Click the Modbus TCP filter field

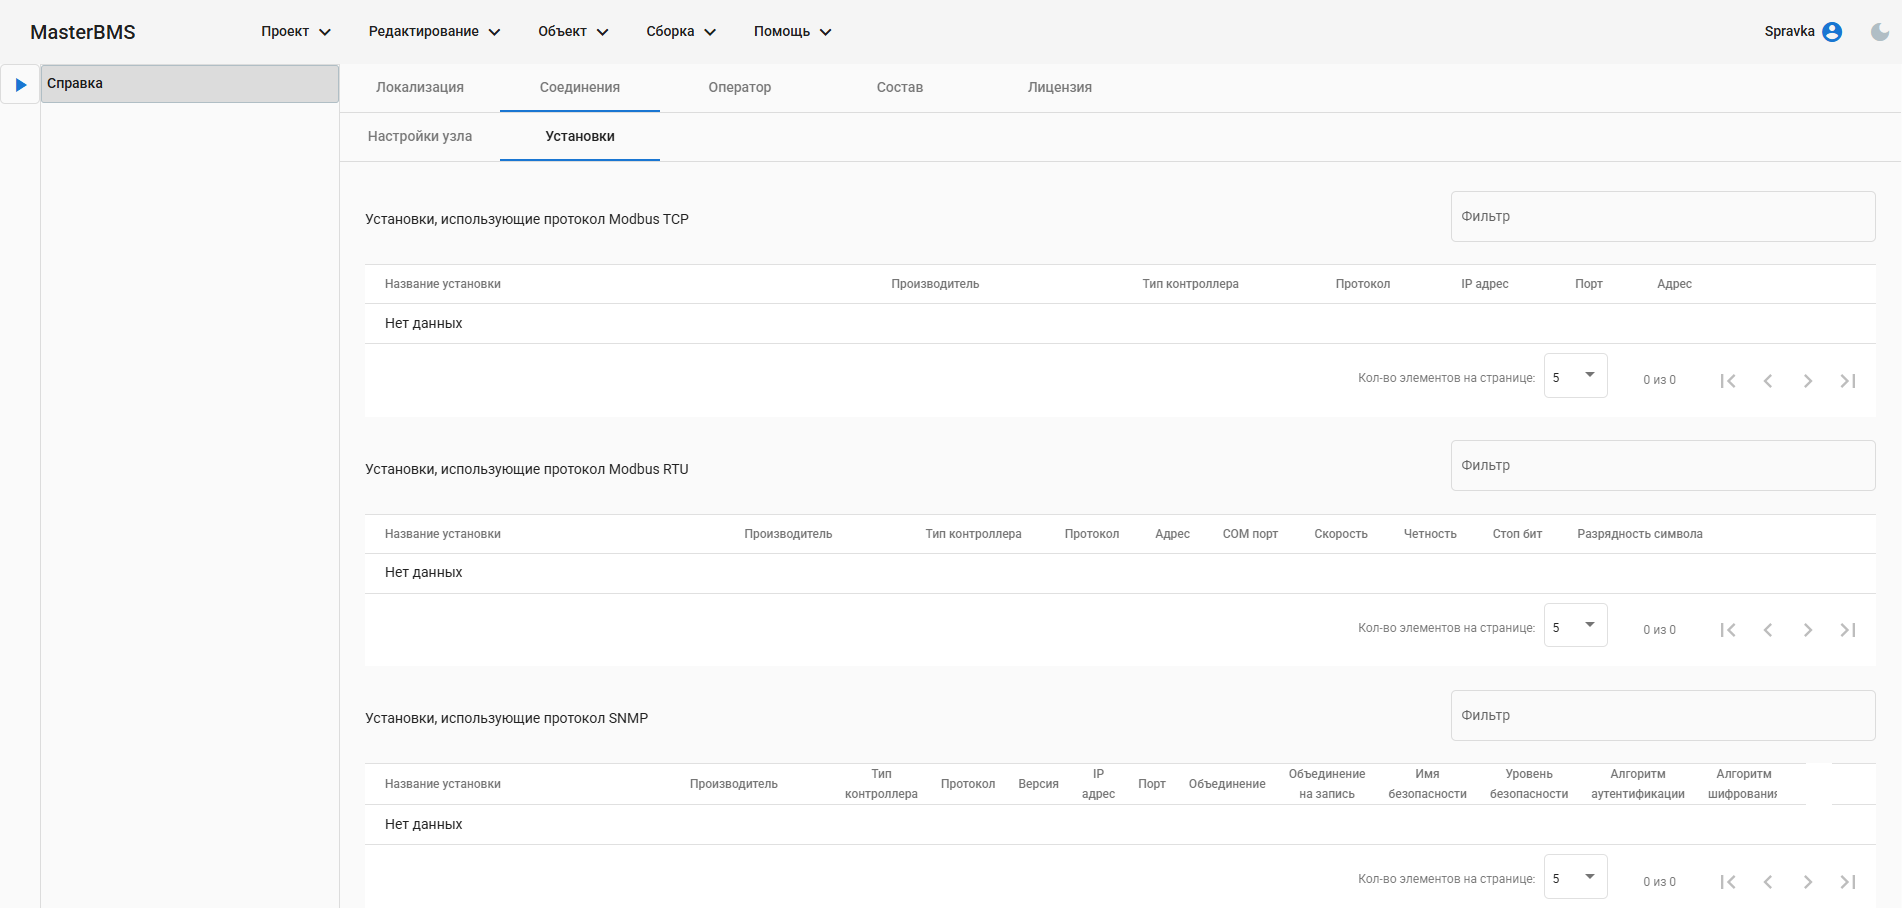[1662, 217]
